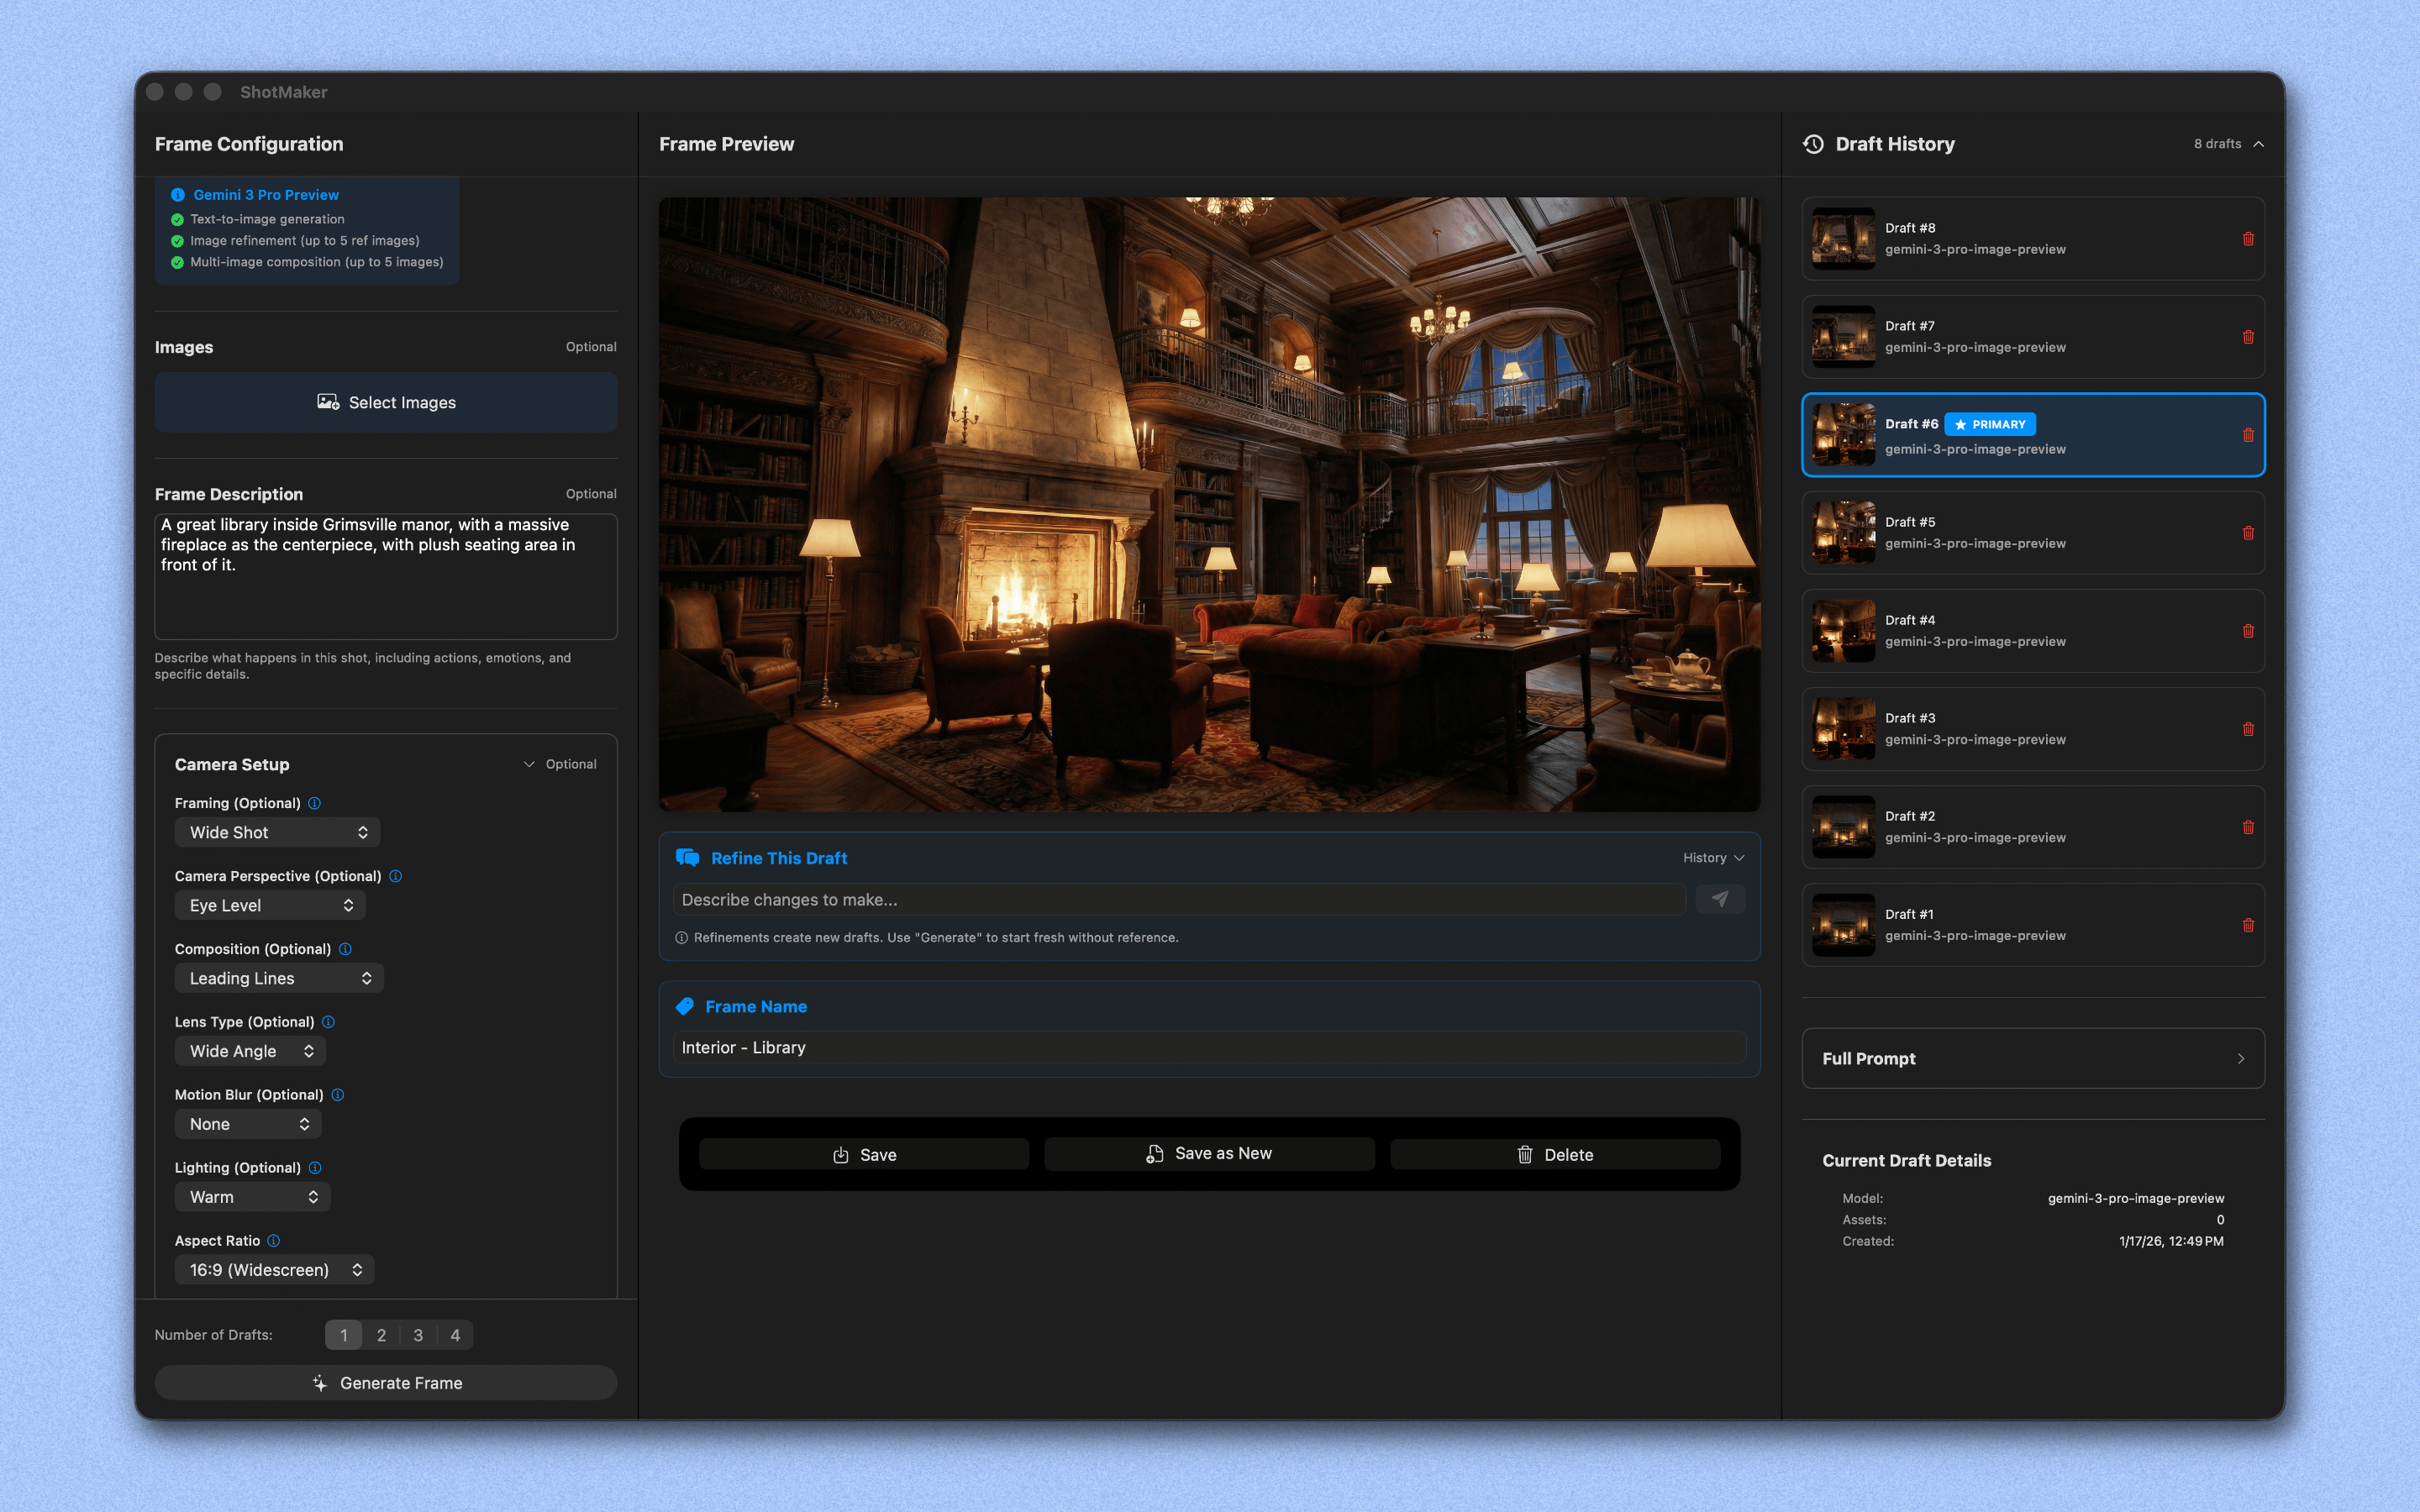Open the History menu in the refine panel
The width and height of the screenshot is (2420, 1512).
[1712, 857]
